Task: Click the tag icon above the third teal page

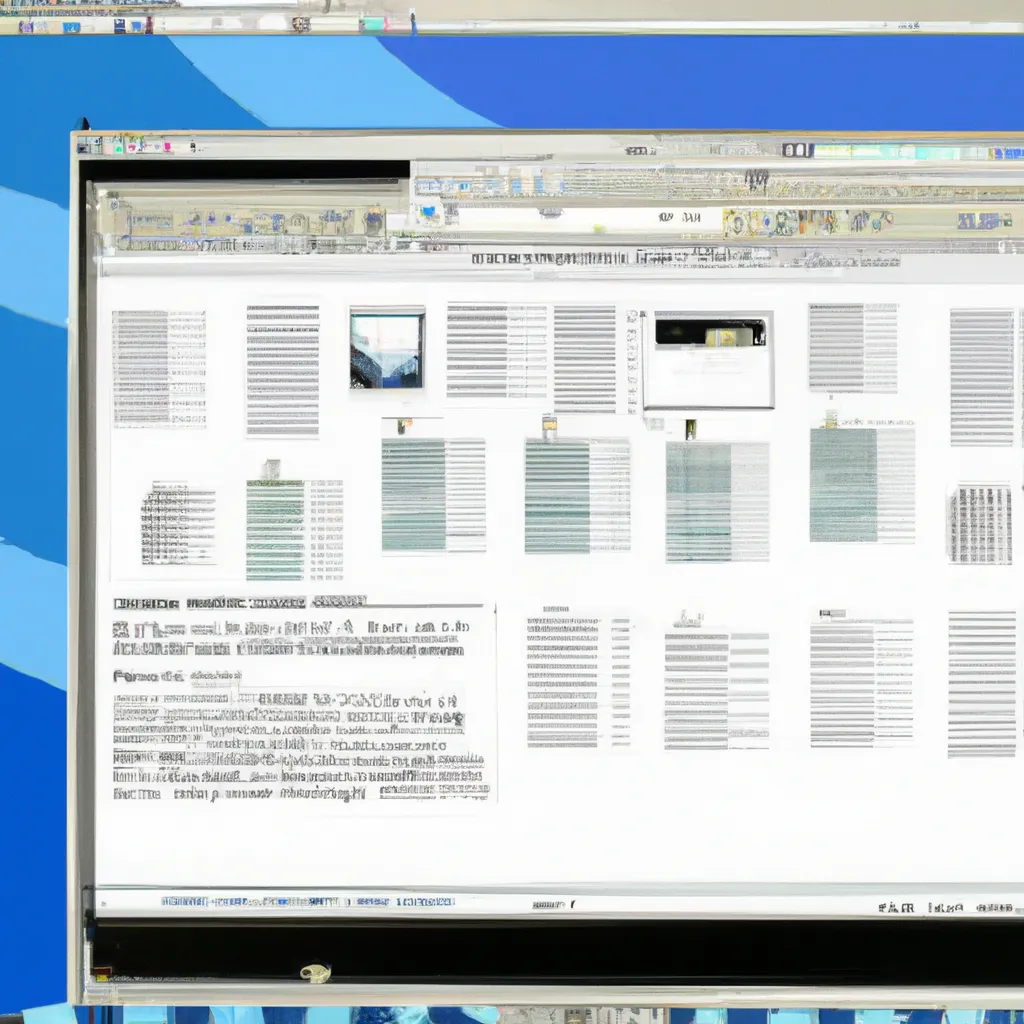Action: 690,428
